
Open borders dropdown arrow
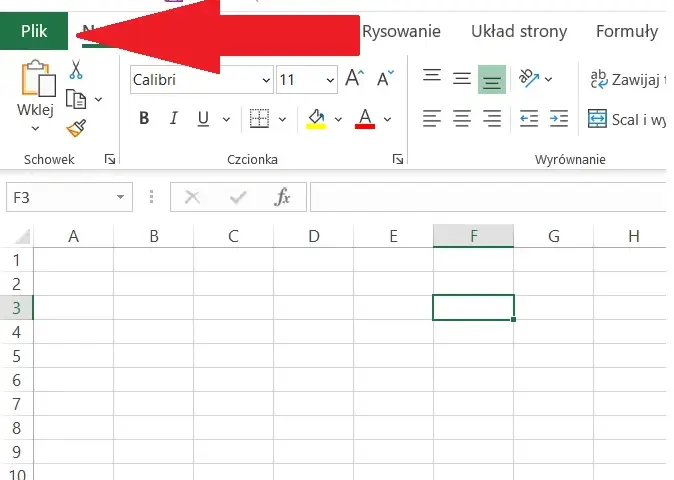[282, 119]
